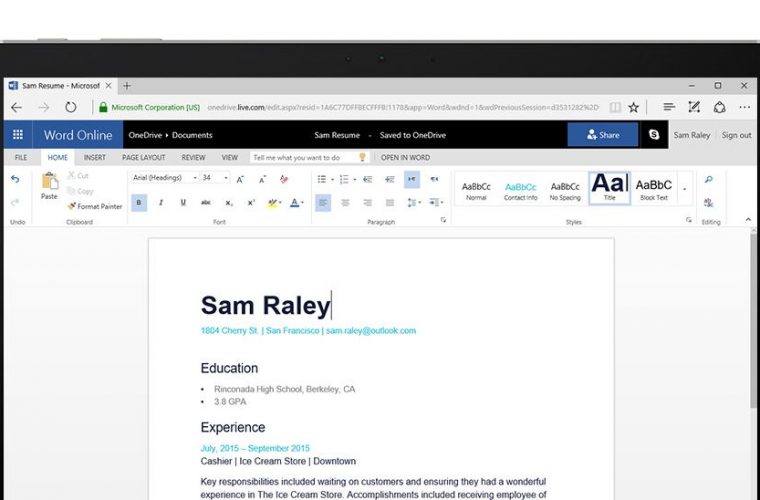Toggle Italic formatting
The width and height of the screenshot is (760, 500).
coord(161,203)
